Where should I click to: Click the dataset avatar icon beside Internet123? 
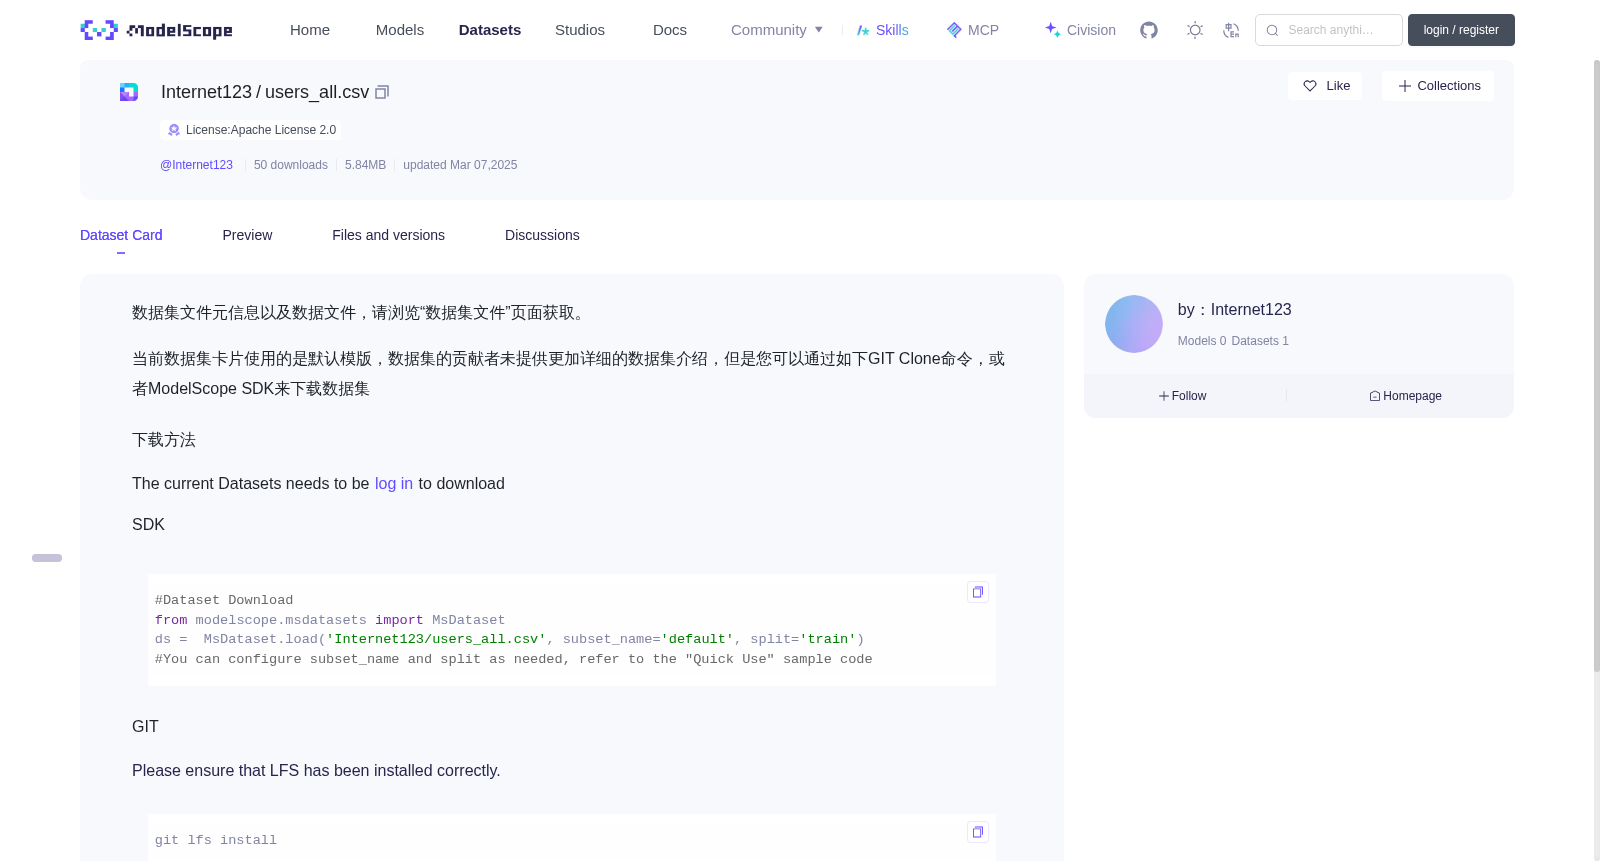(129, 92)
